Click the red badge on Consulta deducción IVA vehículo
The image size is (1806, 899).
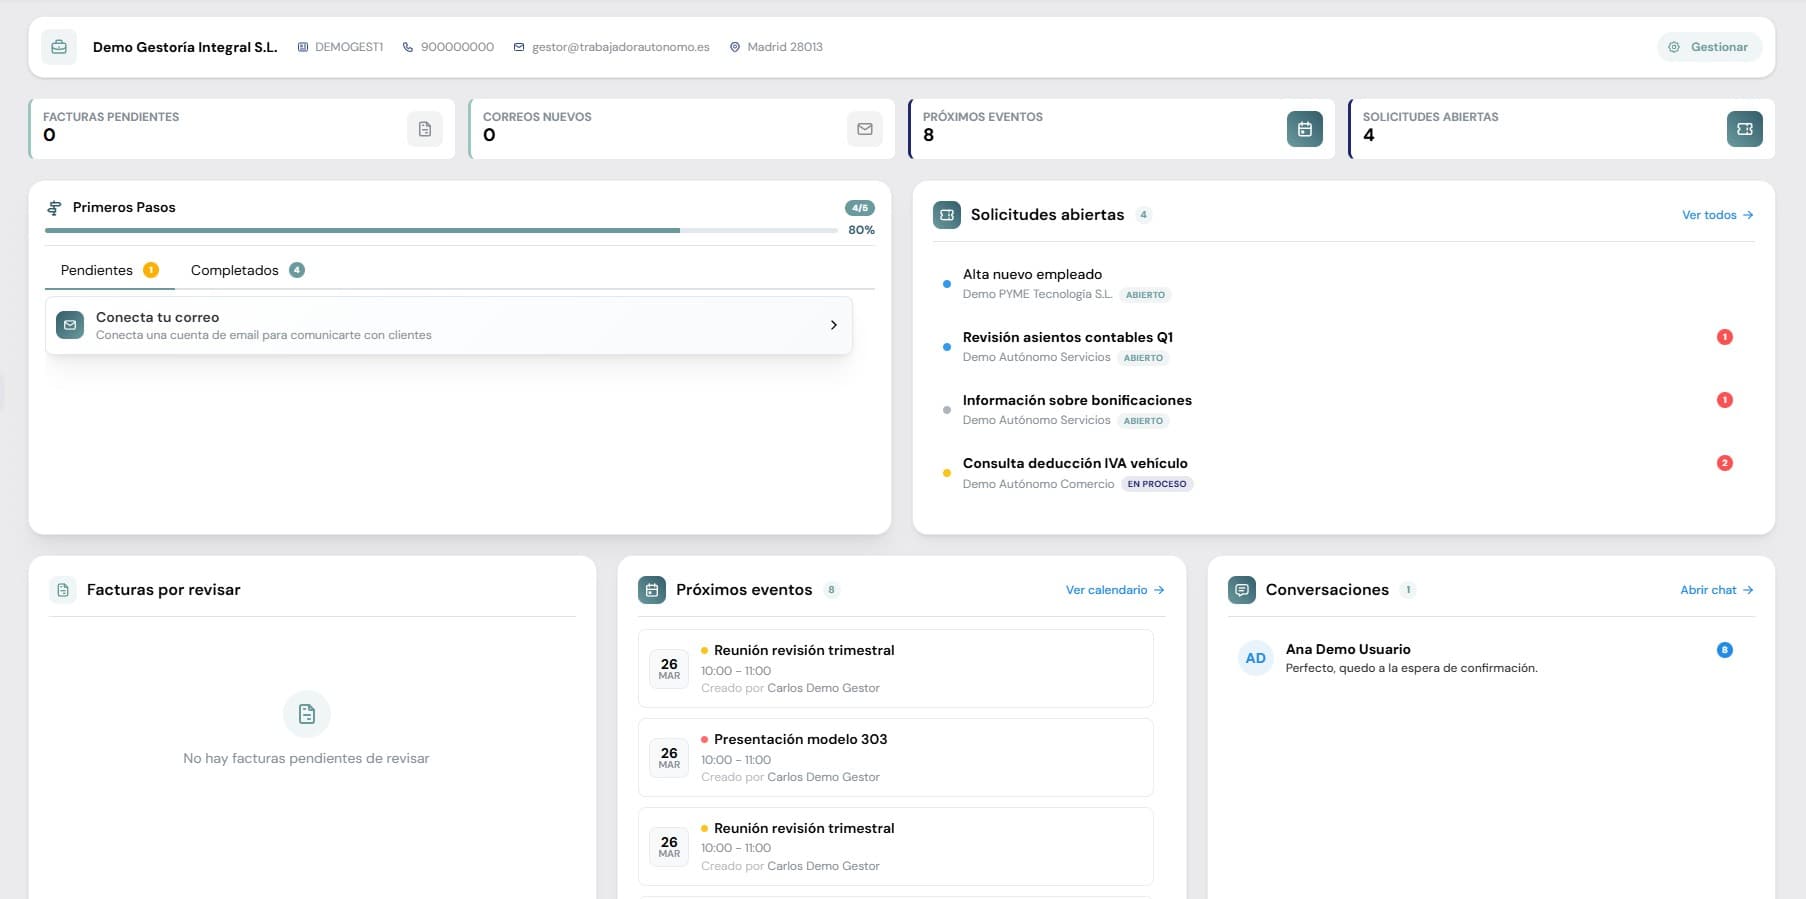[1725, 463]
